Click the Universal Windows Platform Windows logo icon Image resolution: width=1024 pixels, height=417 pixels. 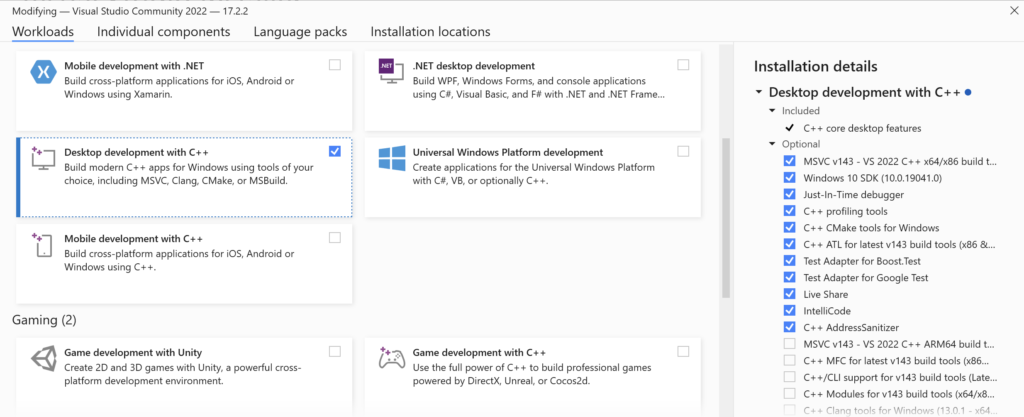coord(392,158)
